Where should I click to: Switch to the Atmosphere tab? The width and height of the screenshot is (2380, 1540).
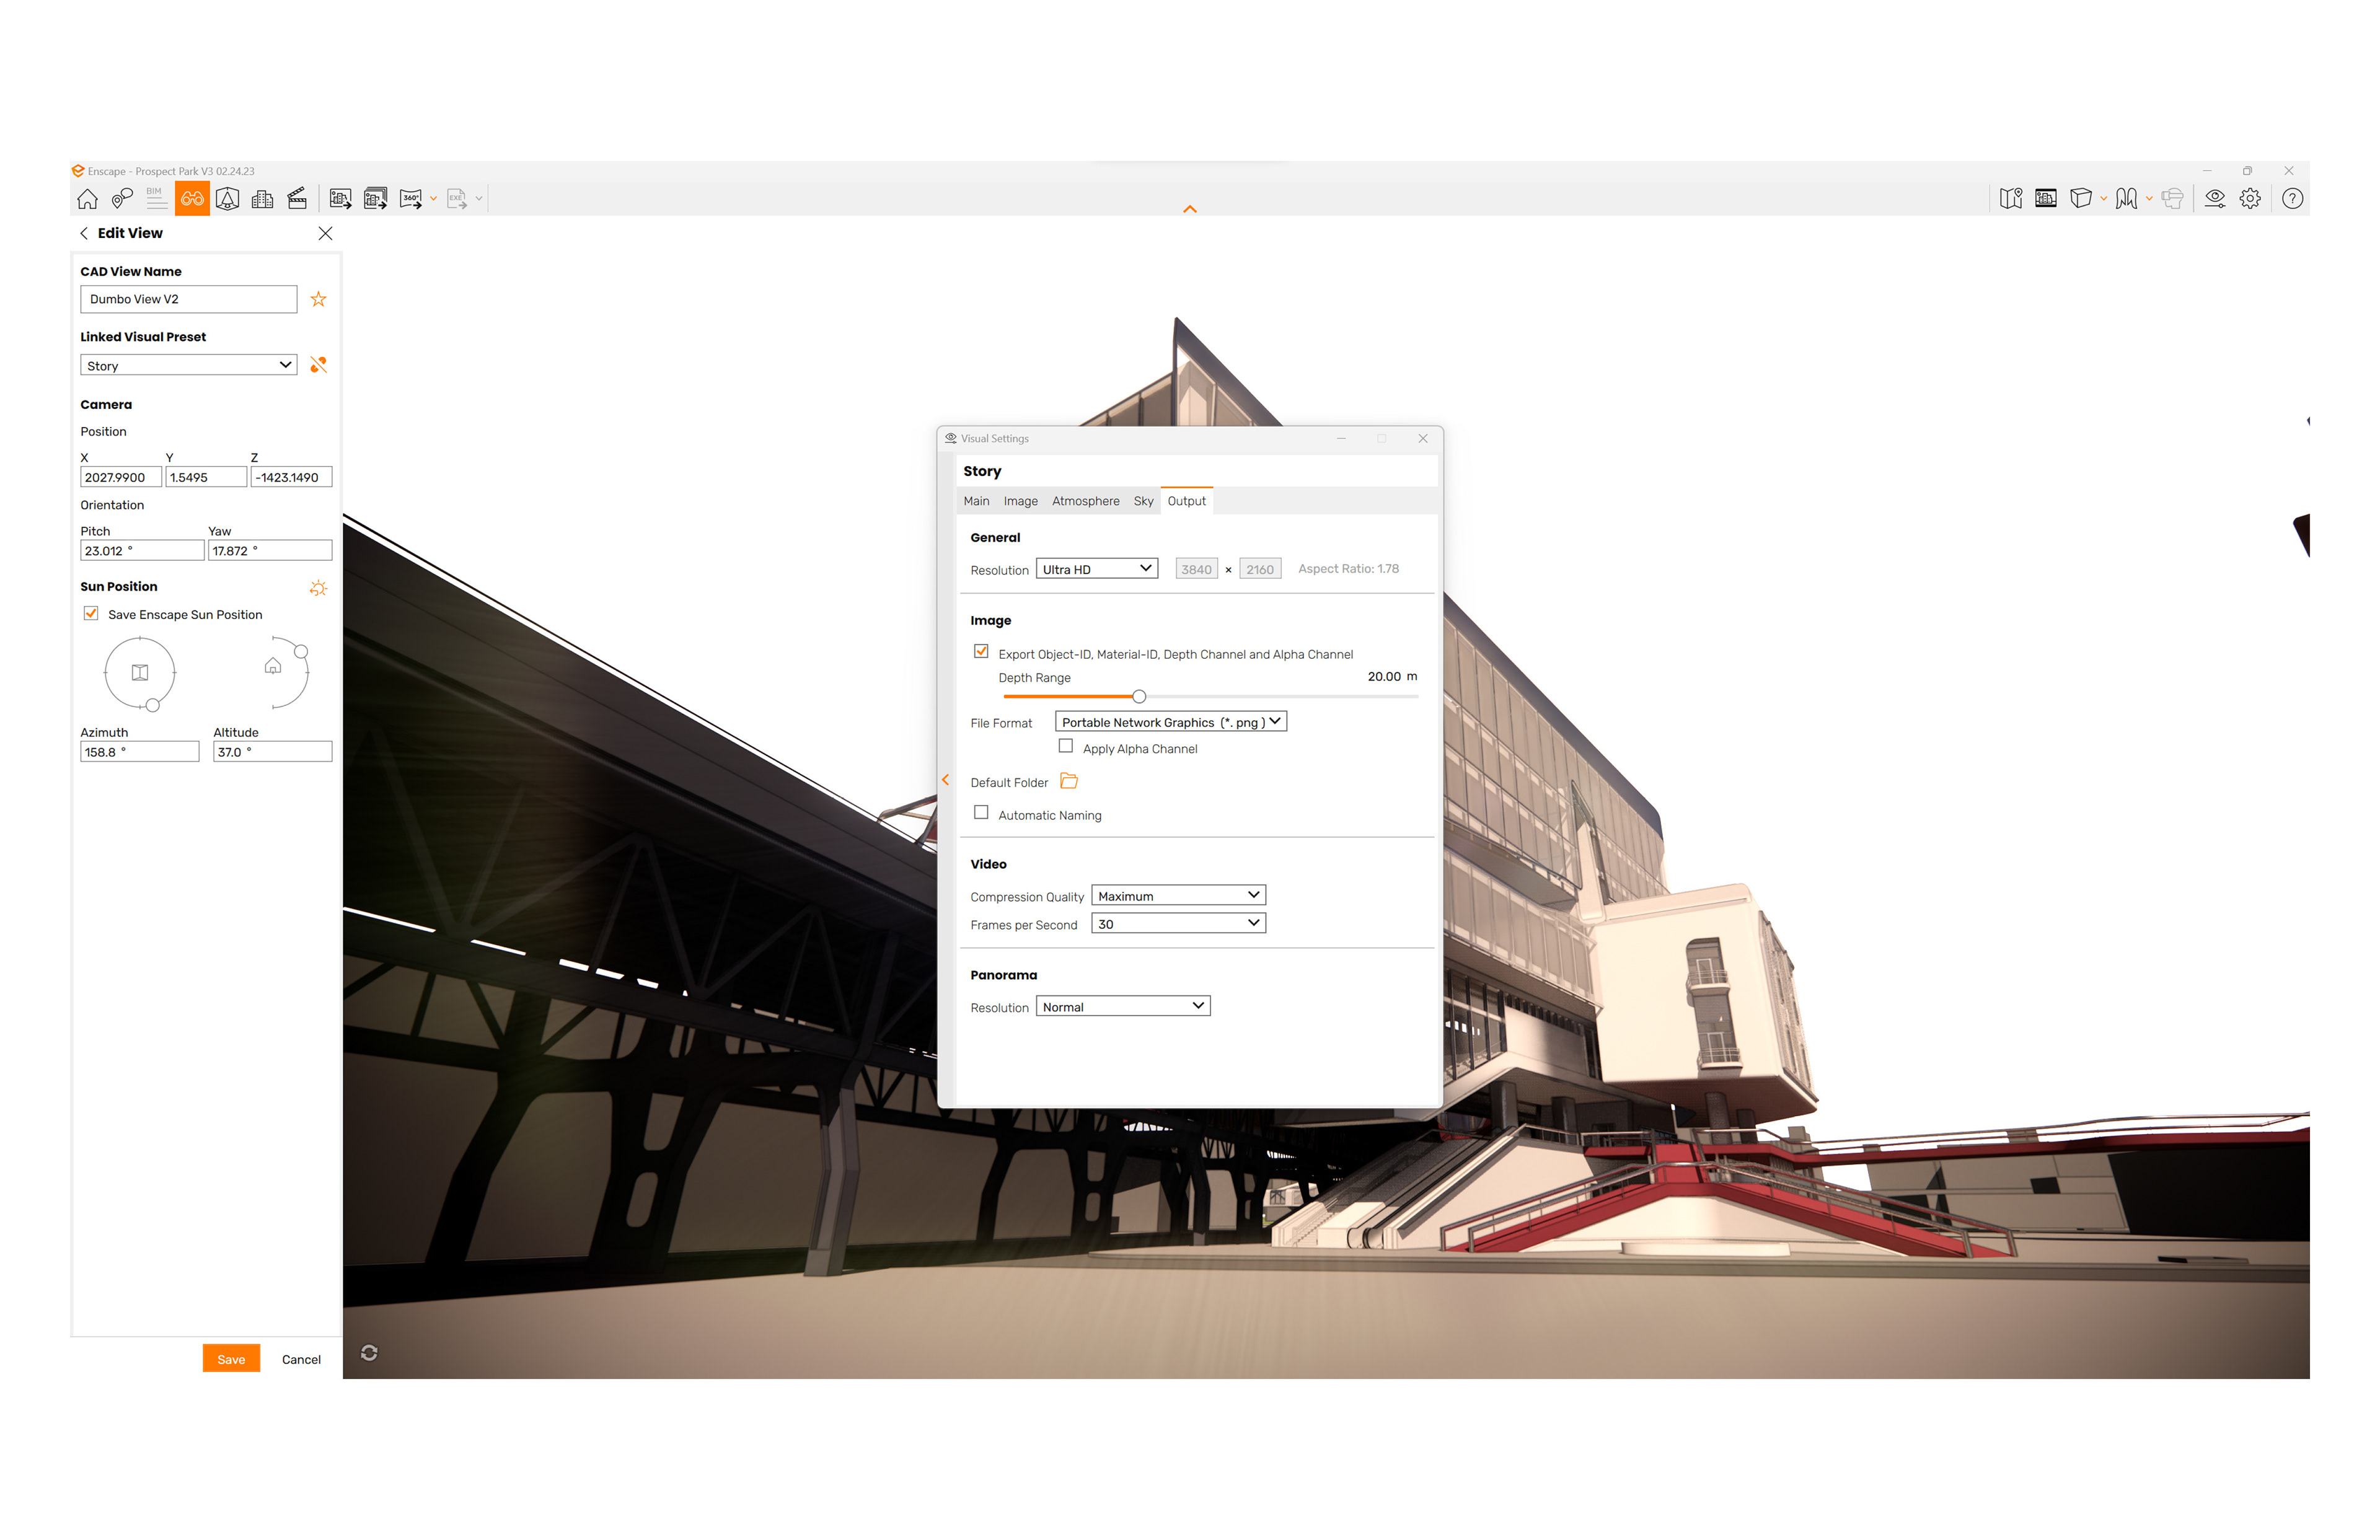click(x=1085, y=501)
